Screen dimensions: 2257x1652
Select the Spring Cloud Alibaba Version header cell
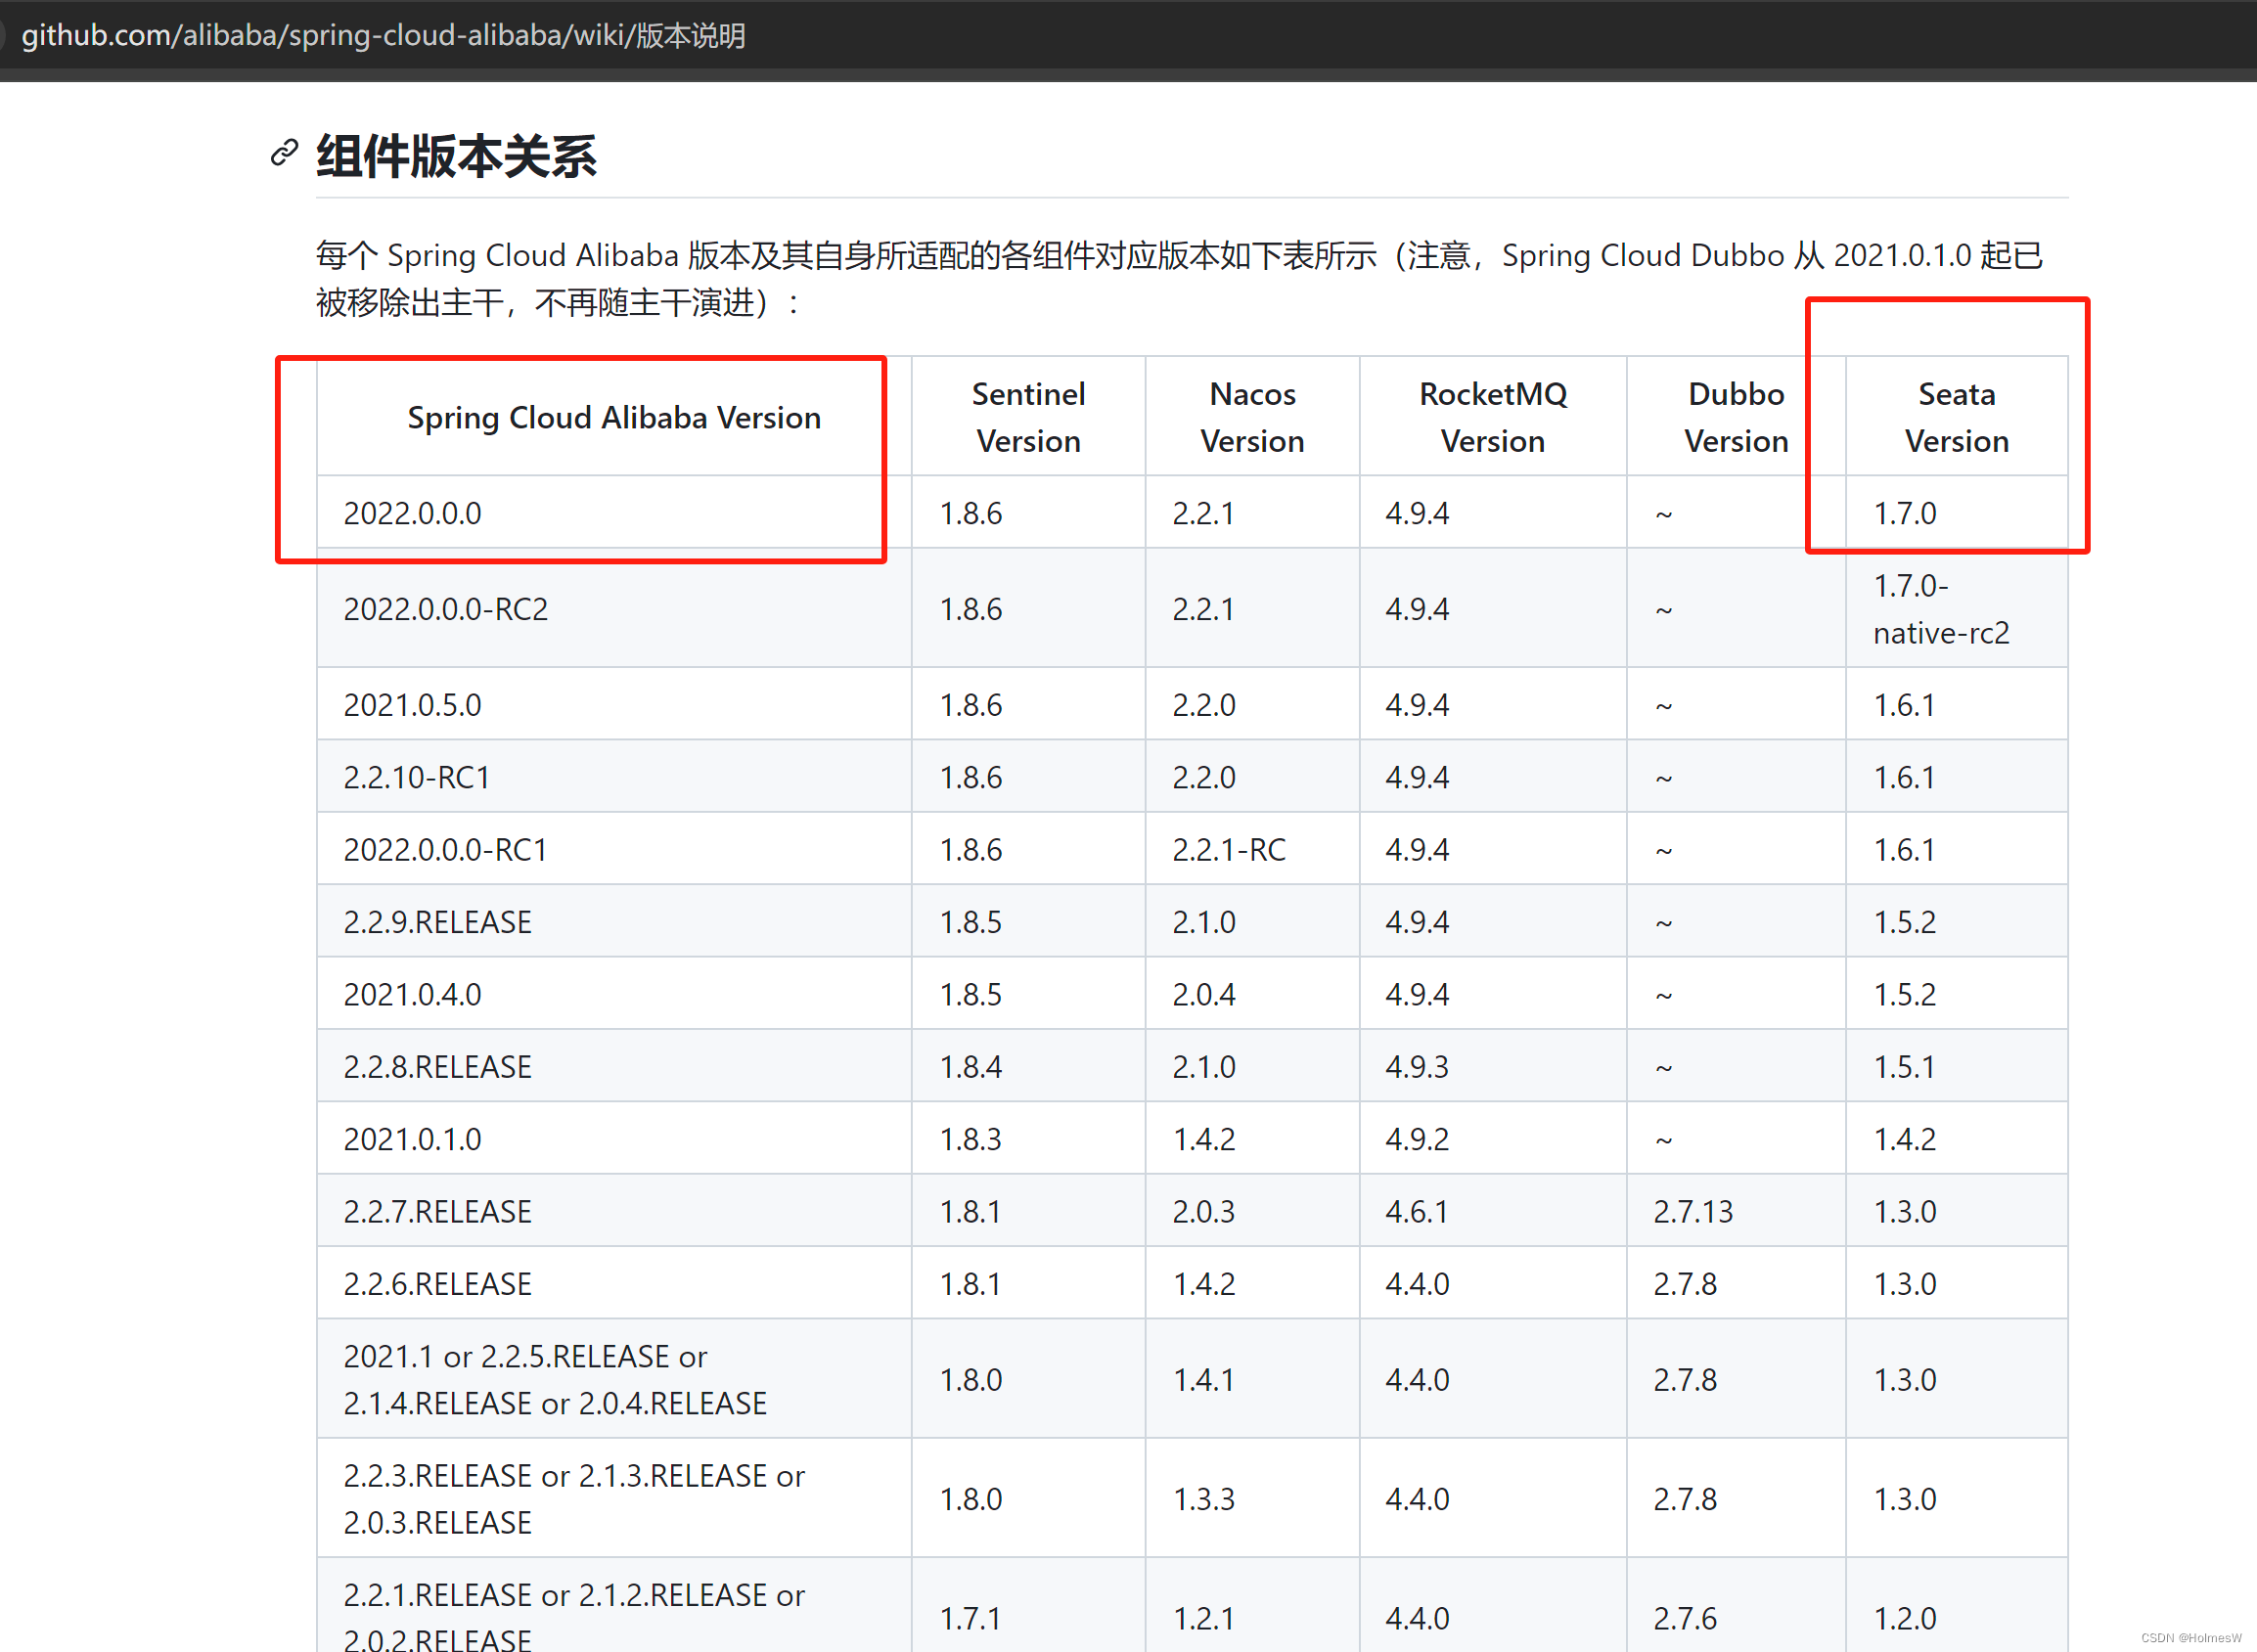(613, 417)
